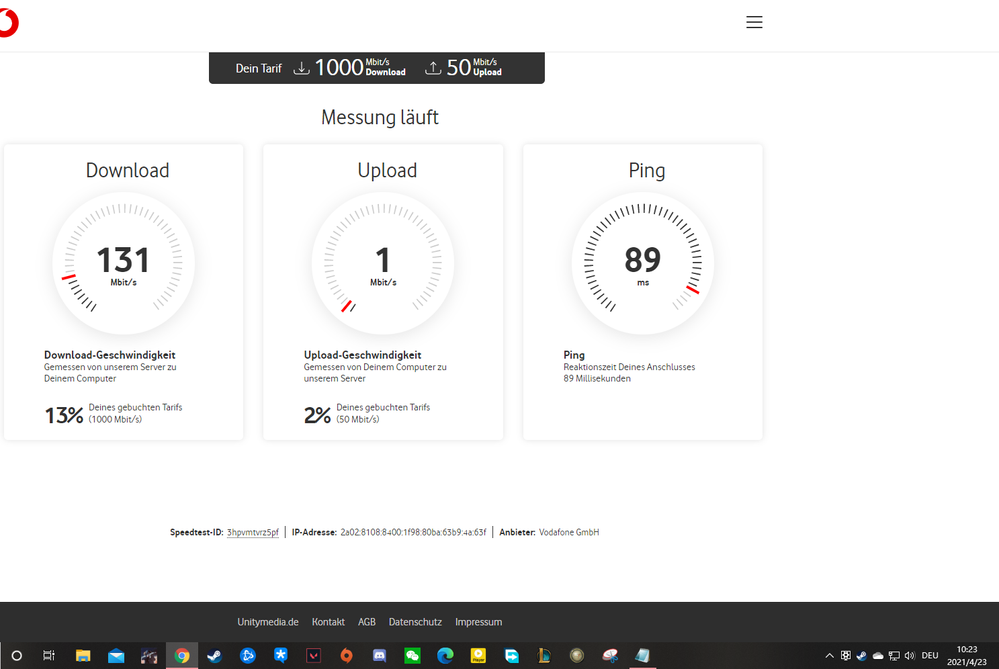The image size is (999, 669).
Task: Open the Speedtest-ID link 3hpvmtvr25pf
Action: [x=252, y=533]
